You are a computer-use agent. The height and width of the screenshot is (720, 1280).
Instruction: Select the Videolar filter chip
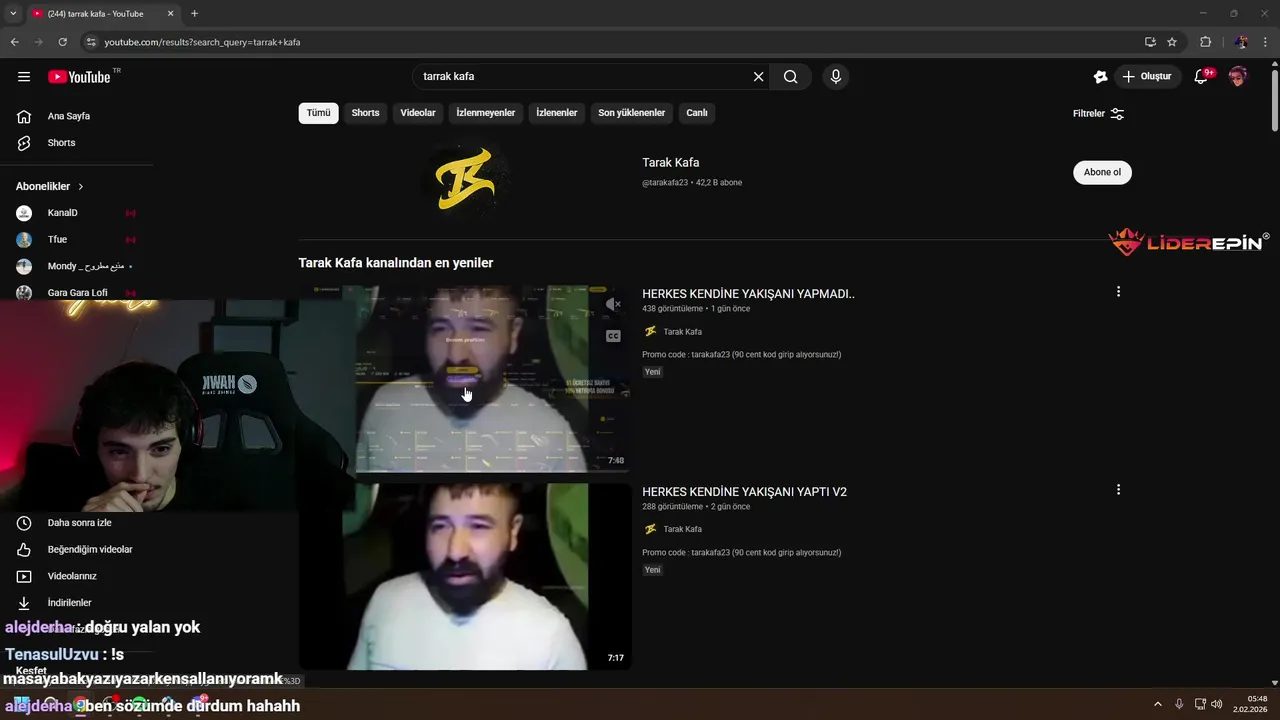pos(418,113)
